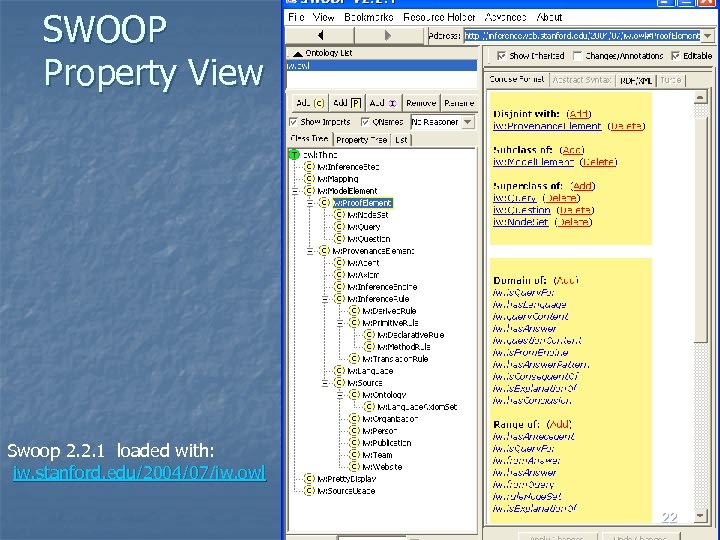Switch to the RDF/XML tab
This screenshot has width=720, height=540.
[x=636, y=80]
